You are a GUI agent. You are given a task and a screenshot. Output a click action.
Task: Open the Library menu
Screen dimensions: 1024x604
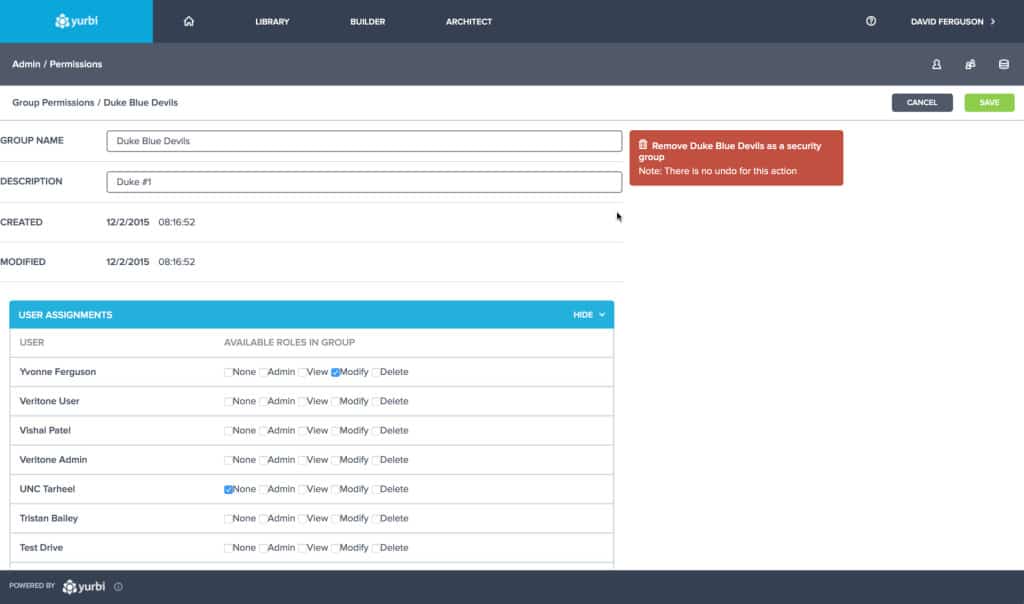coord(272,21)
